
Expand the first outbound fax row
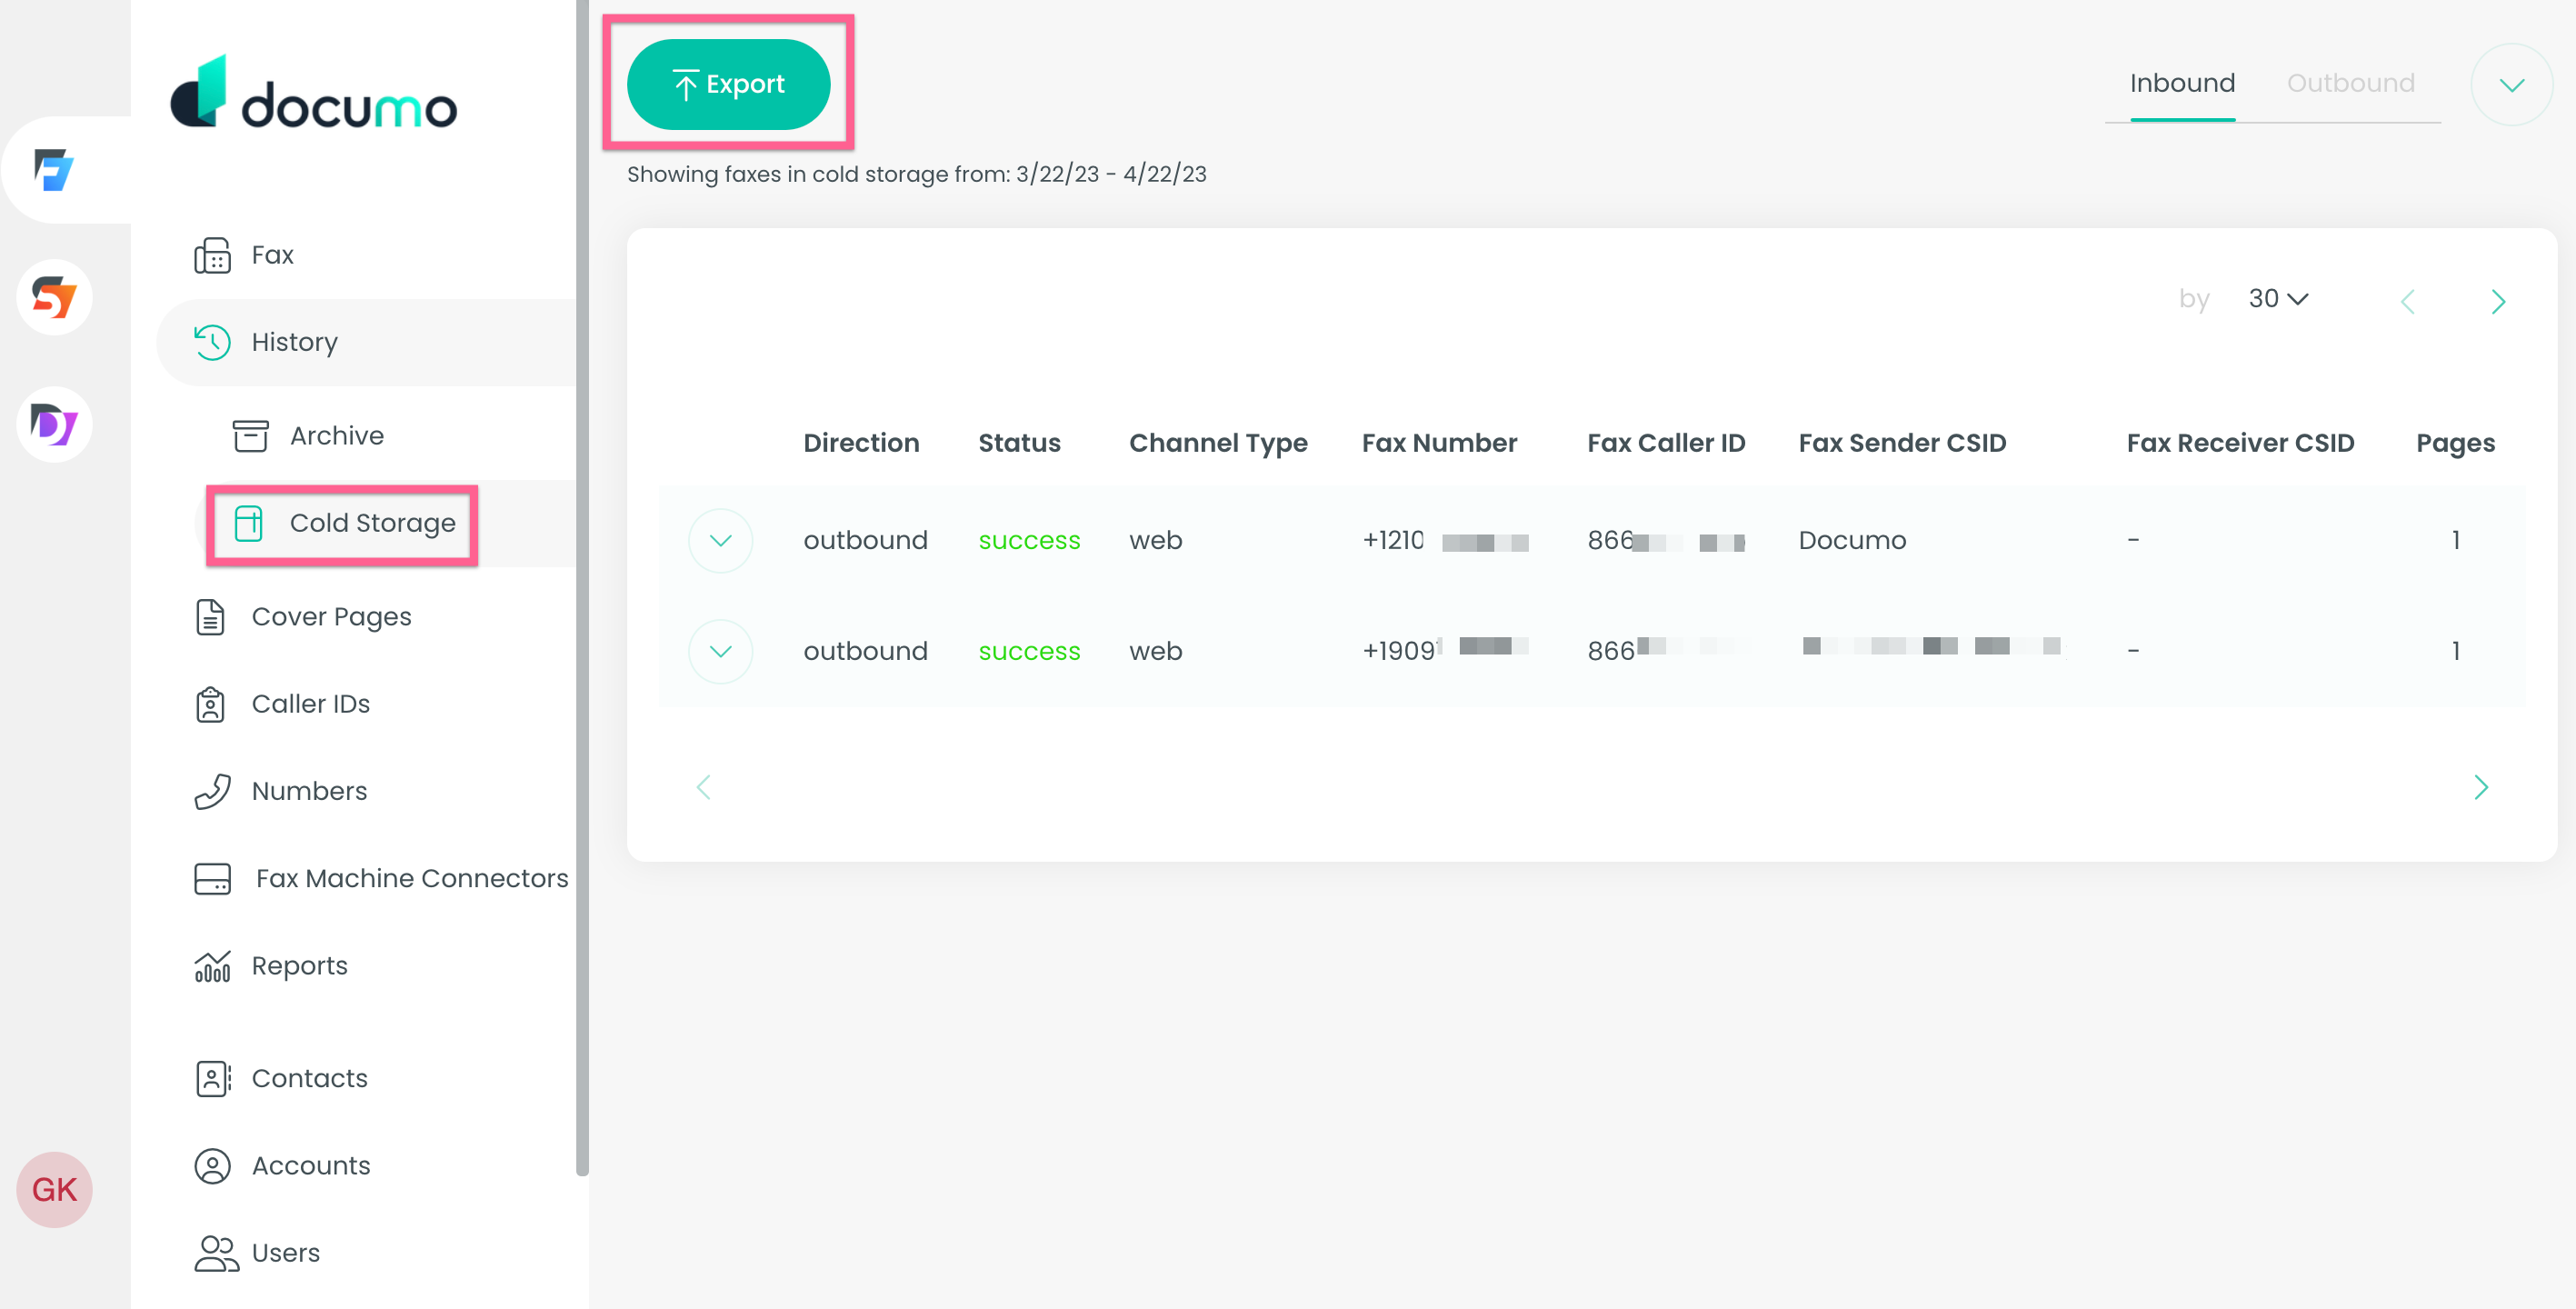click(x=720, y=540)
